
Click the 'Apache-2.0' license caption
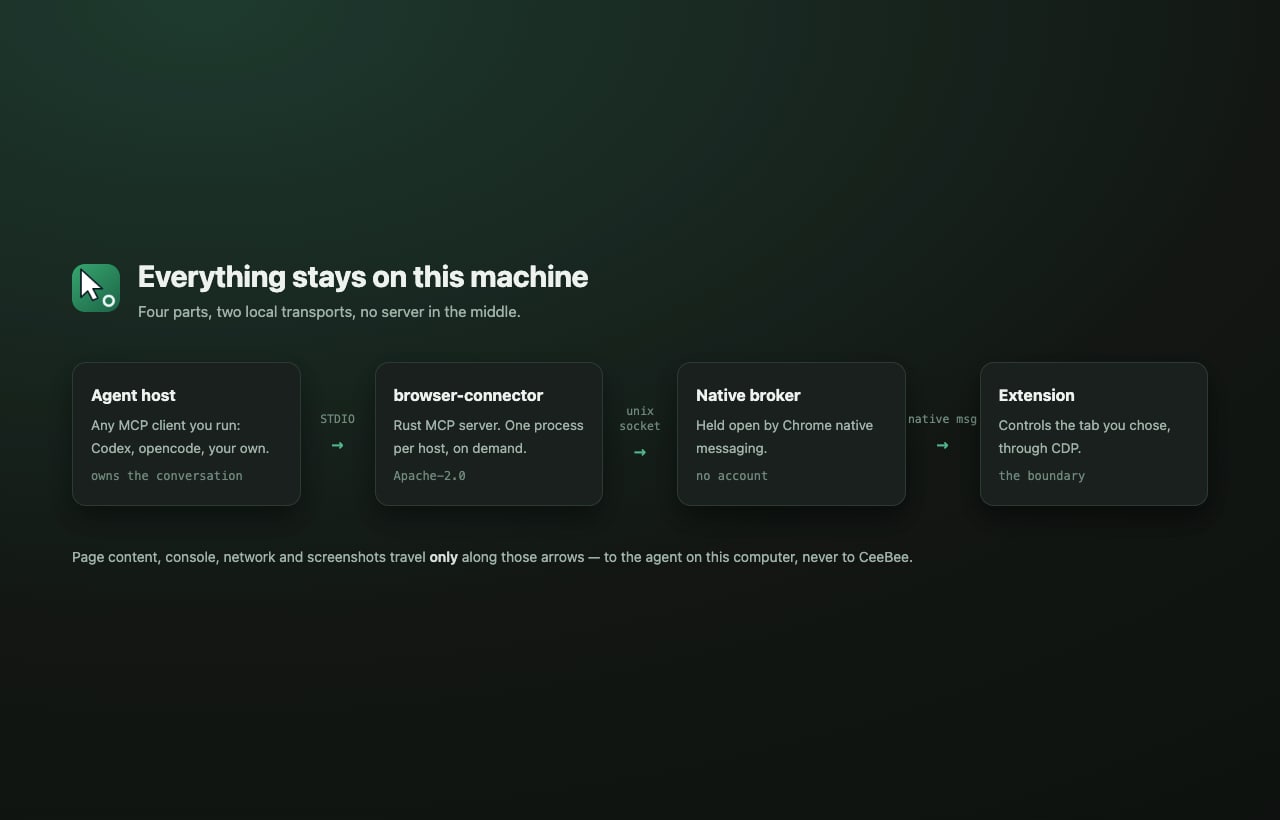click(x=429, y=476)
